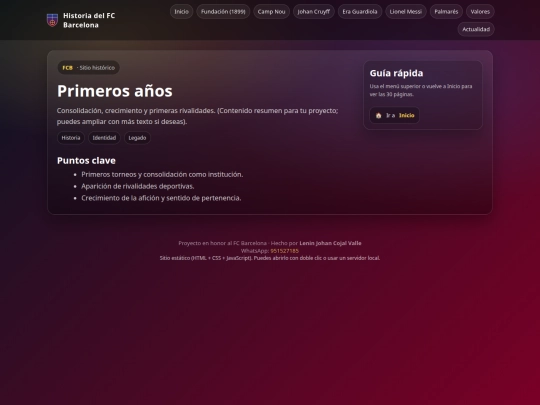Go to Fundación (1899) page
540x405 pixels.
coord(223,12)
